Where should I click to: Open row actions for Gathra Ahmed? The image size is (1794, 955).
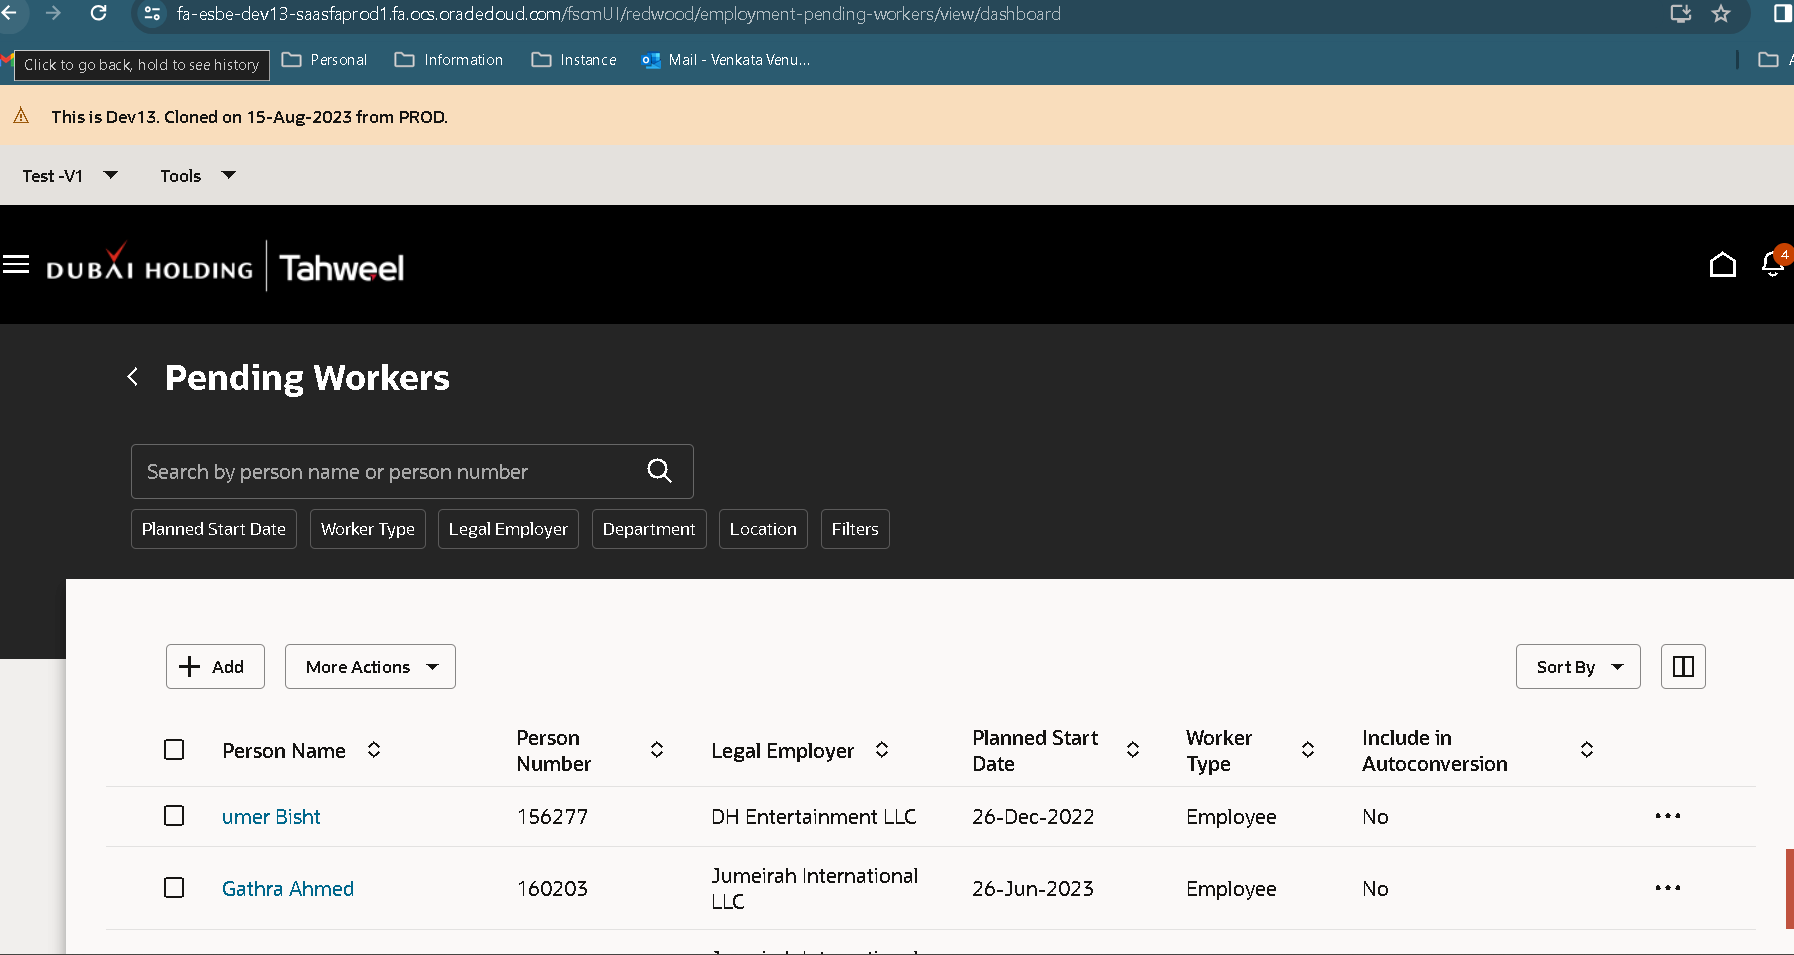click(1667, 888)
